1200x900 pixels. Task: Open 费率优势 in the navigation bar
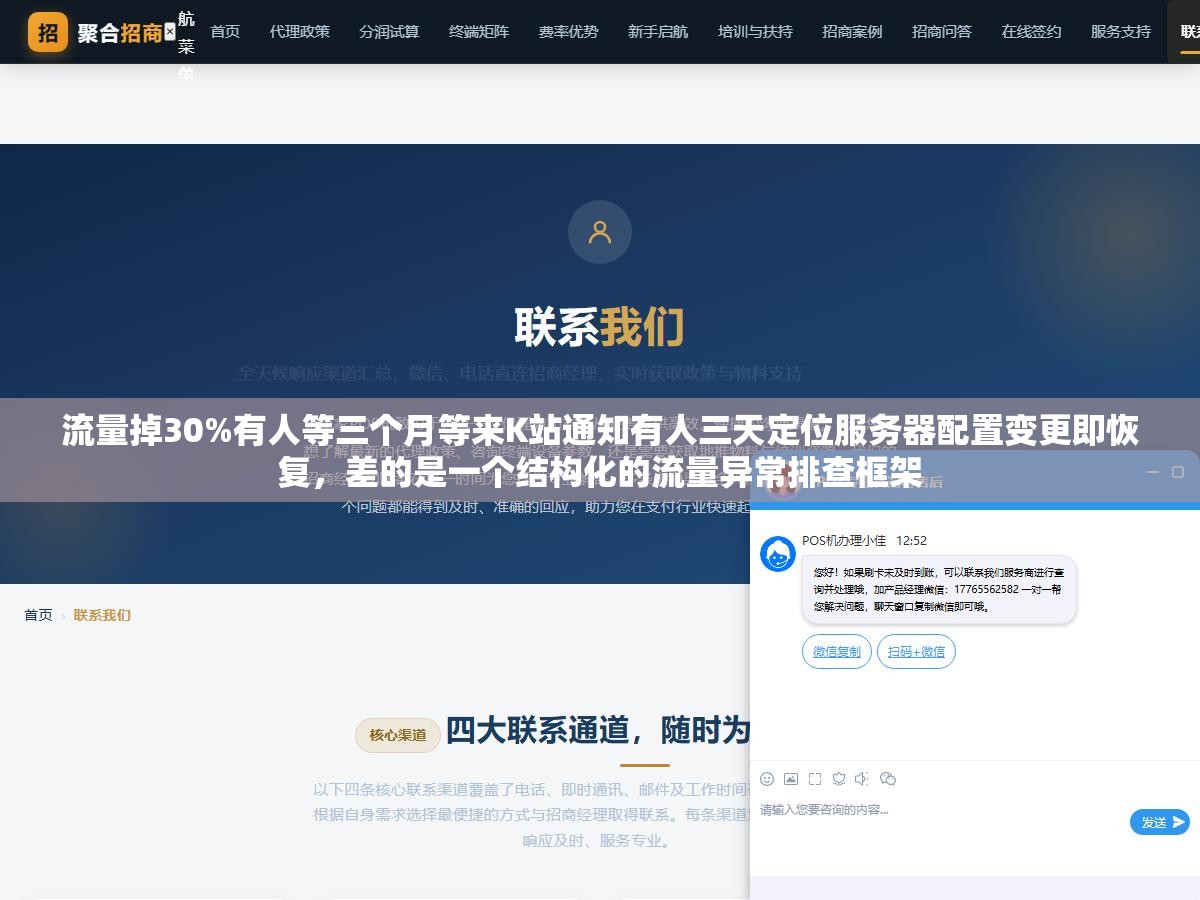[568, 32]
